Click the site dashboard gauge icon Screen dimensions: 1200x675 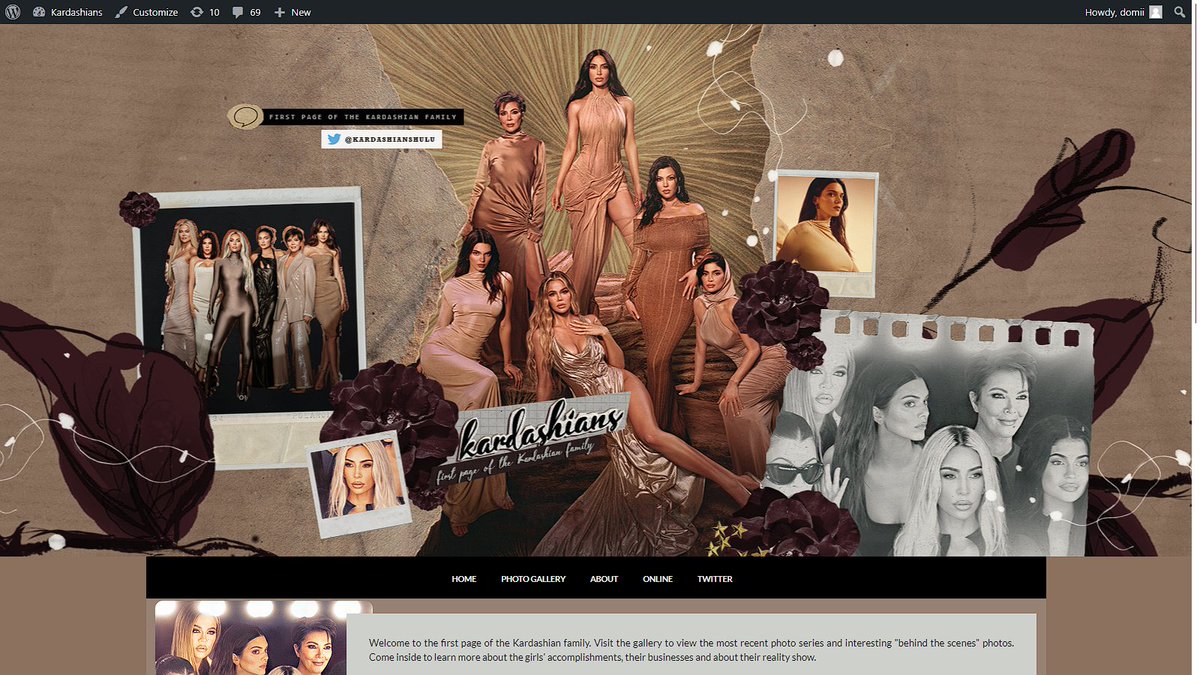pyautogui.click(x=39, y=12)
